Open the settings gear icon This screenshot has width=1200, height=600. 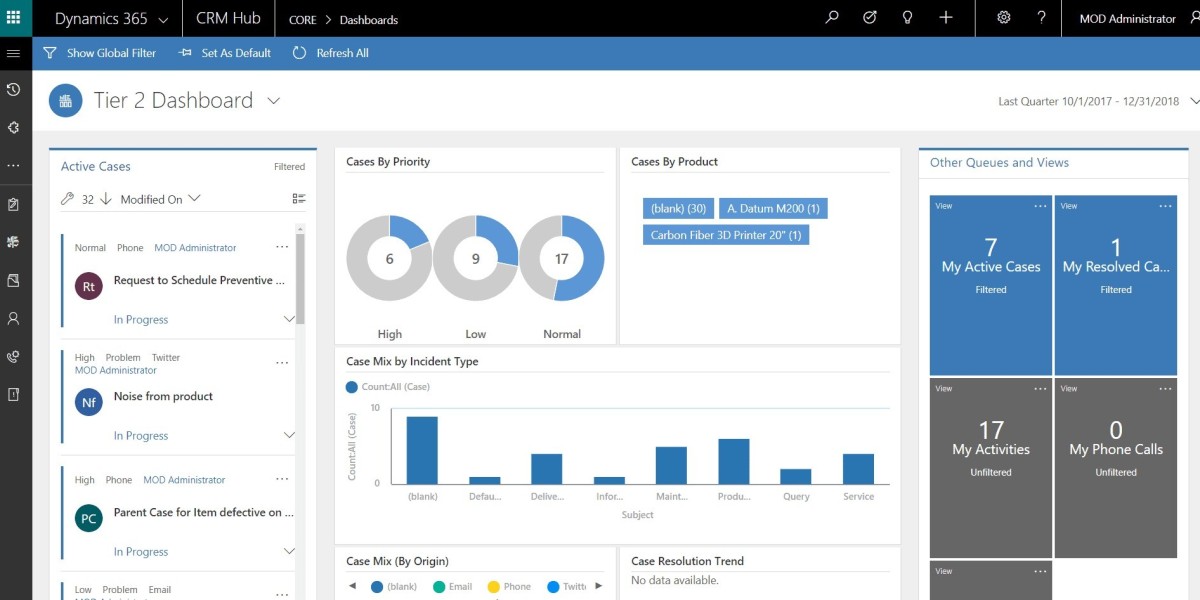[1004, 18]
